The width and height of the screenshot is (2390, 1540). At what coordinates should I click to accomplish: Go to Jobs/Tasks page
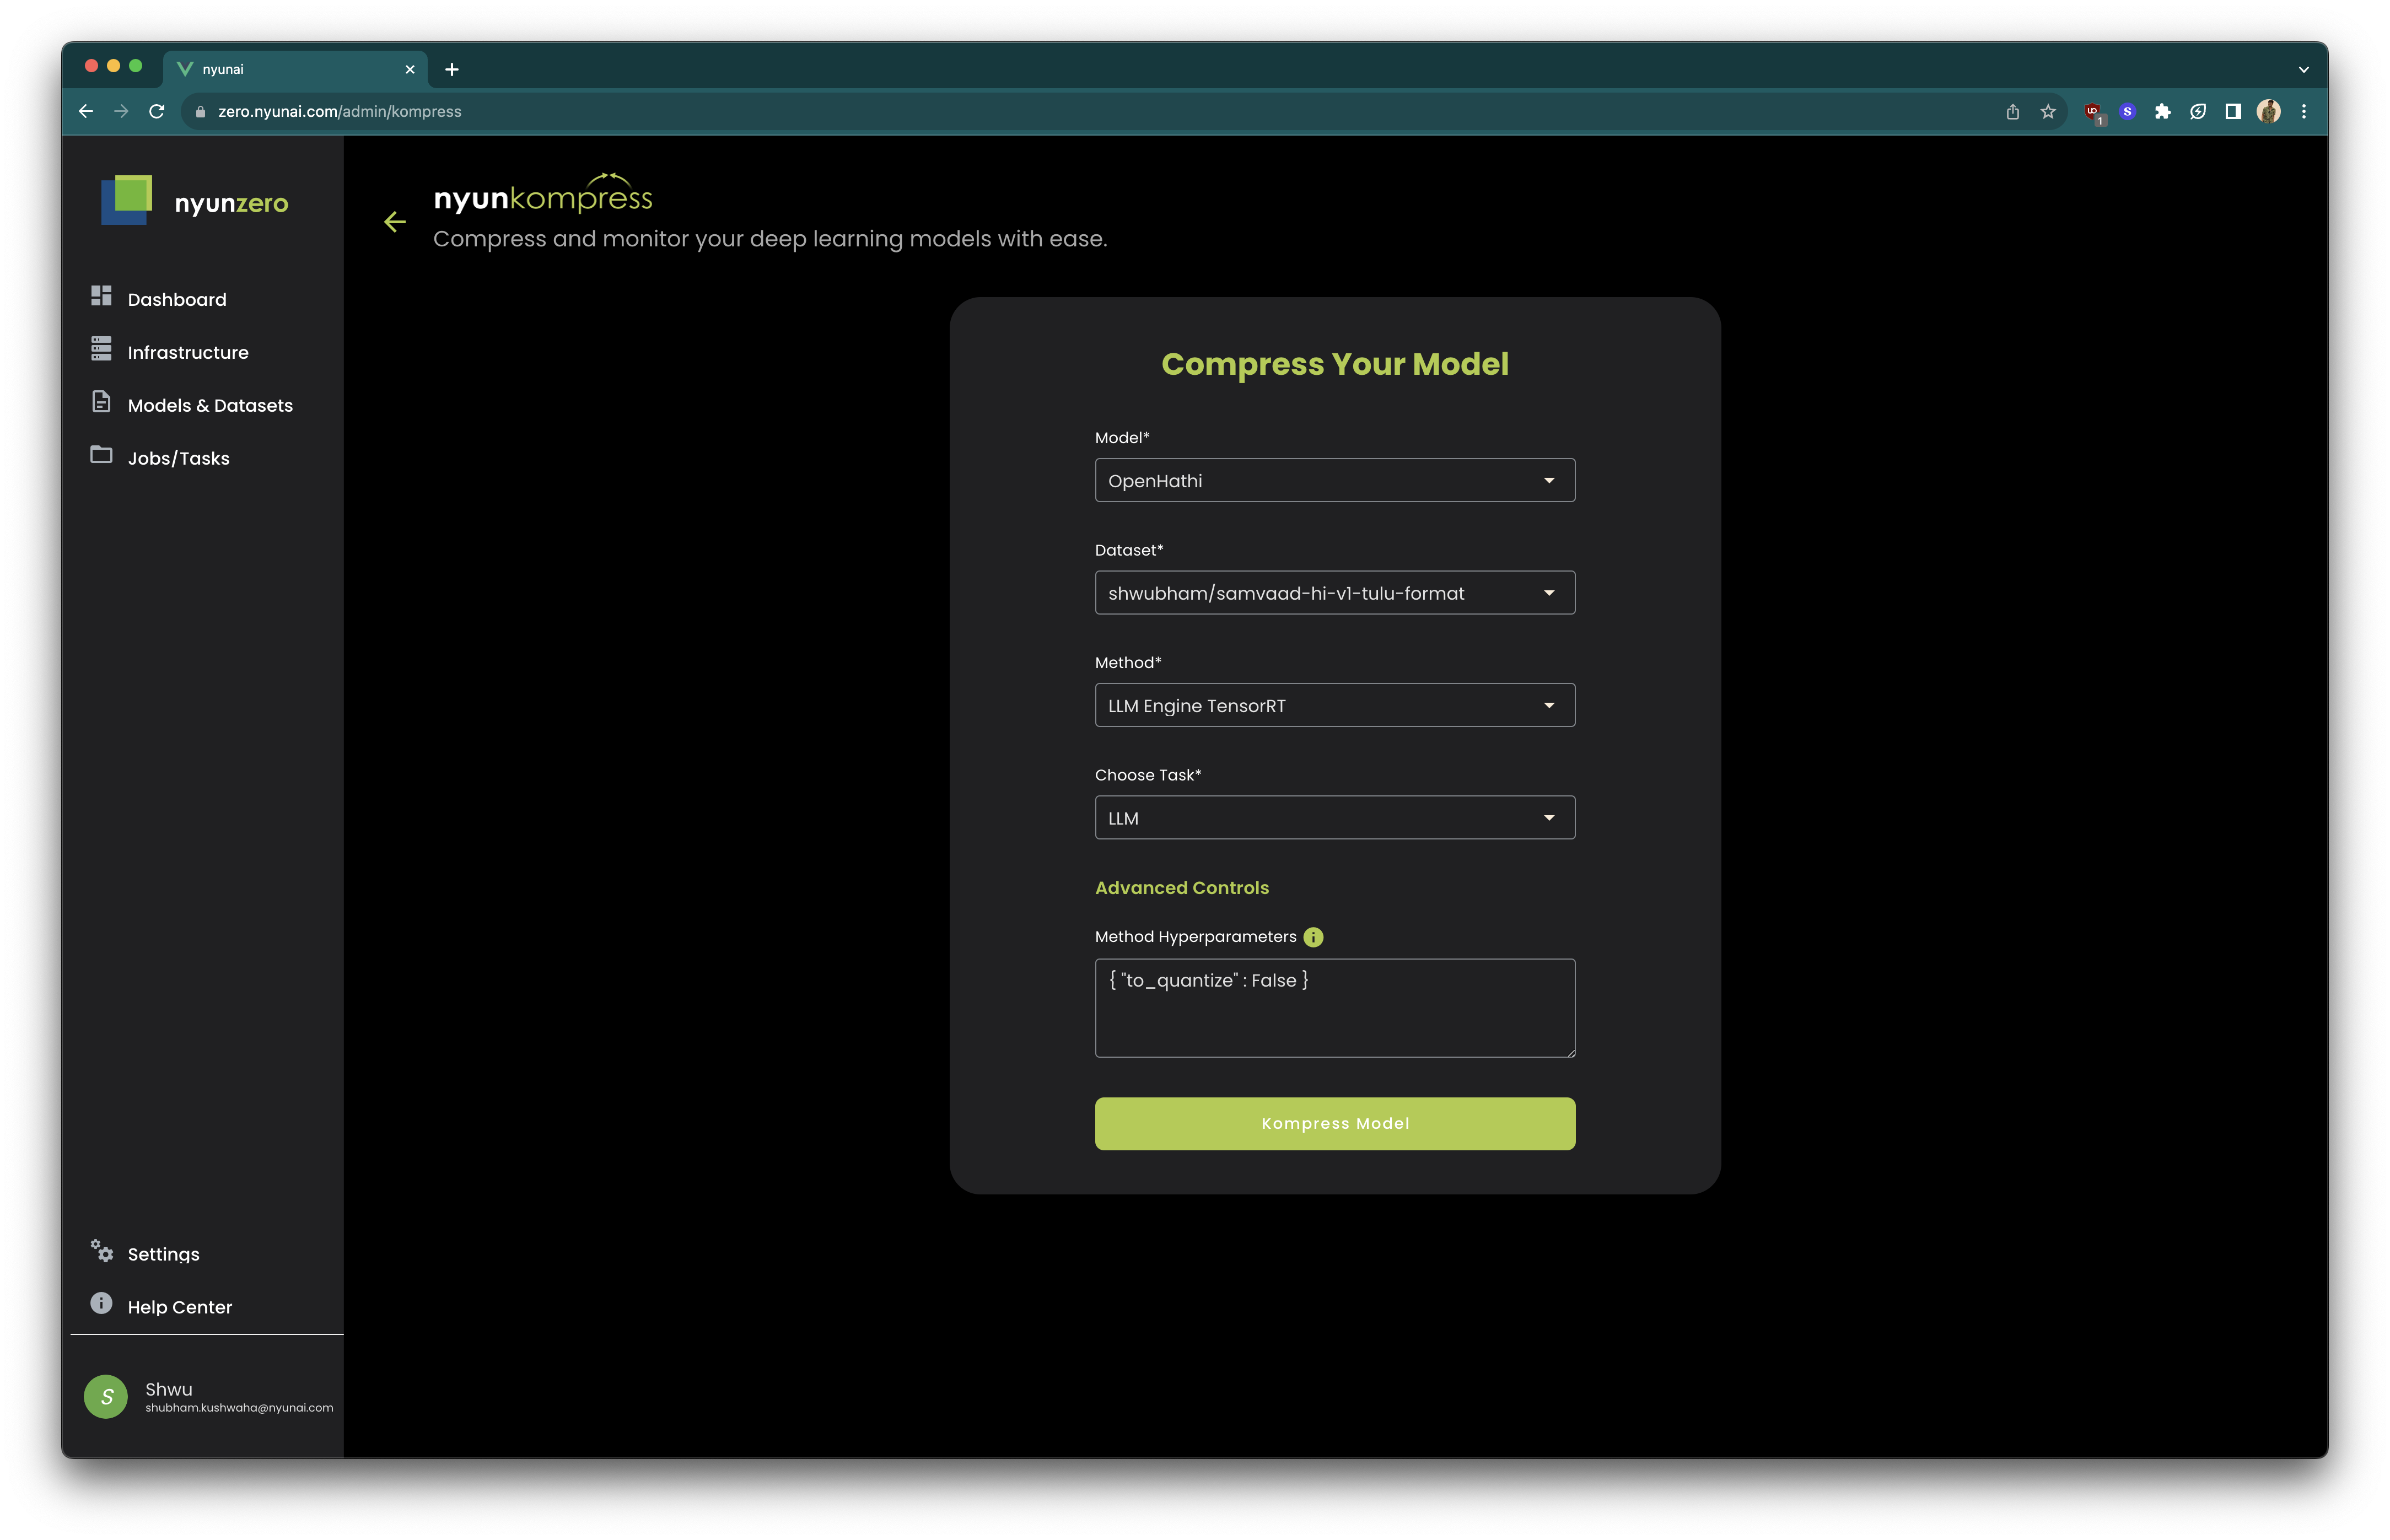coord(179,458)
